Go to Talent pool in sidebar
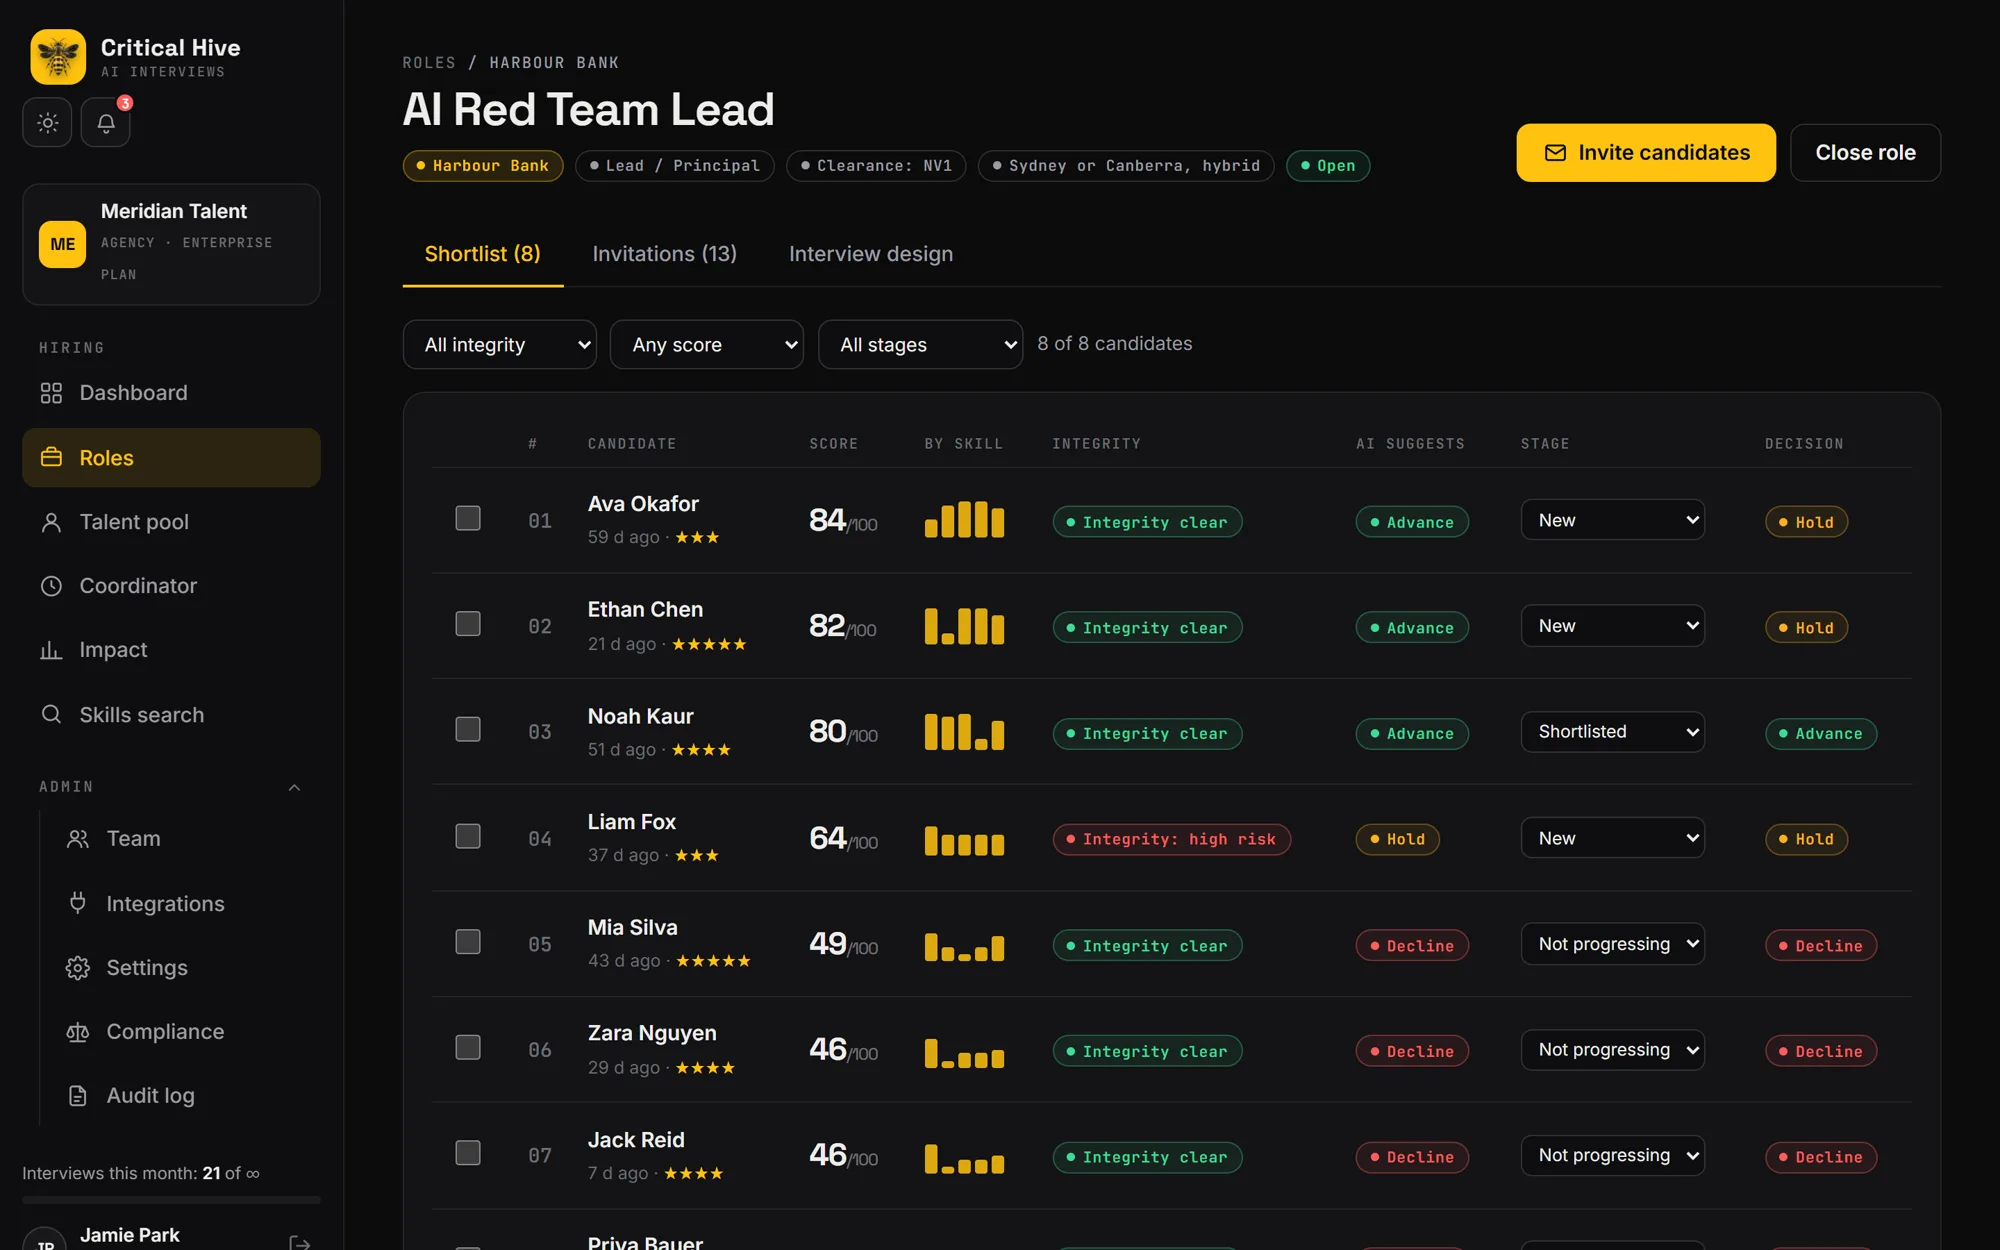The width and height of the screenshot is (2000, 1250). pos(171,522)
